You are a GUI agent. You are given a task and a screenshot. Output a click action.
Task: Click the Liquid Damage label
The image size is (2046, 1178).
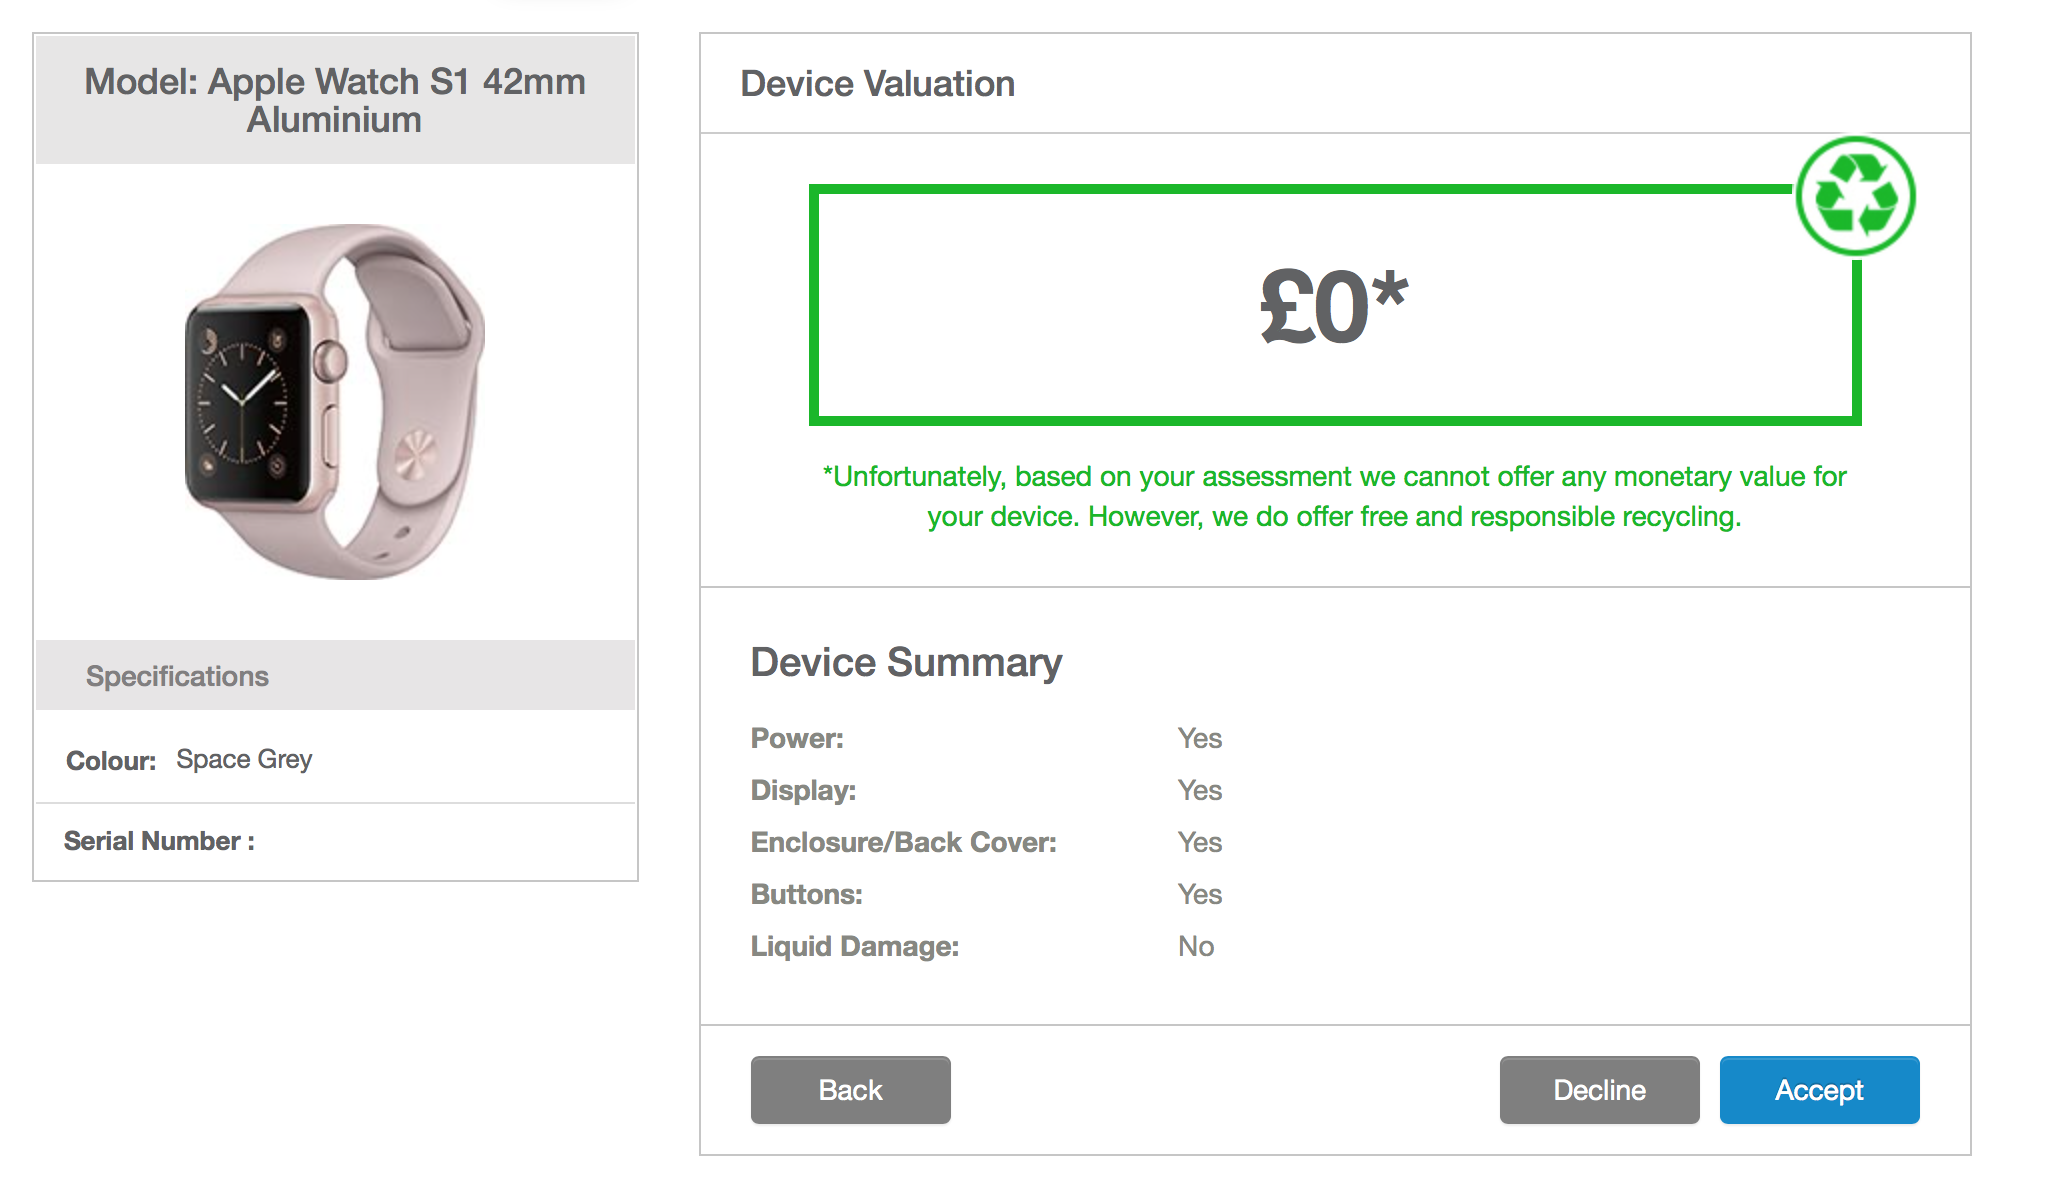pyautogui.click(x=854, y=946)
